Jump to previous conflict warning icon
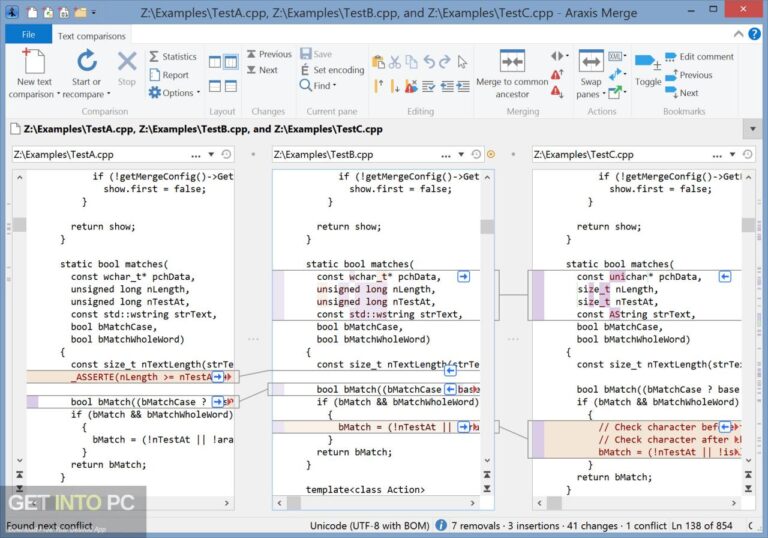 (557, 74)
